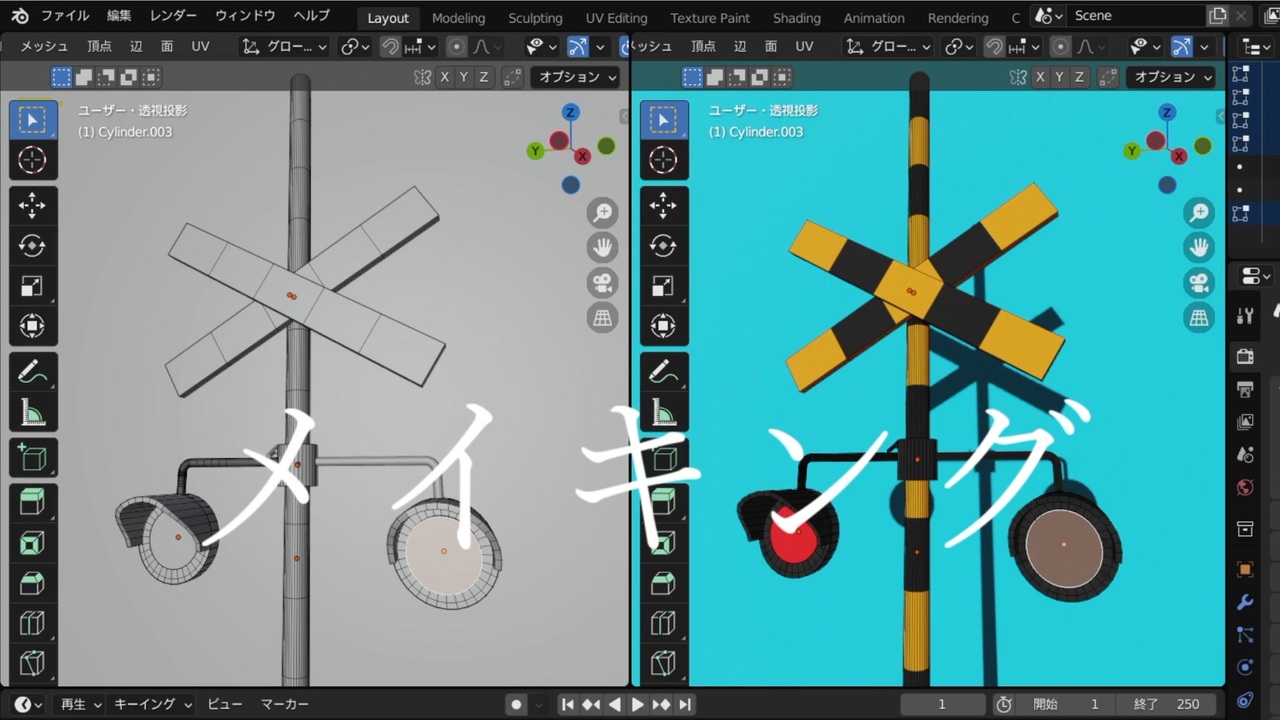Jump to the first frame in timeline

point(567,704)
